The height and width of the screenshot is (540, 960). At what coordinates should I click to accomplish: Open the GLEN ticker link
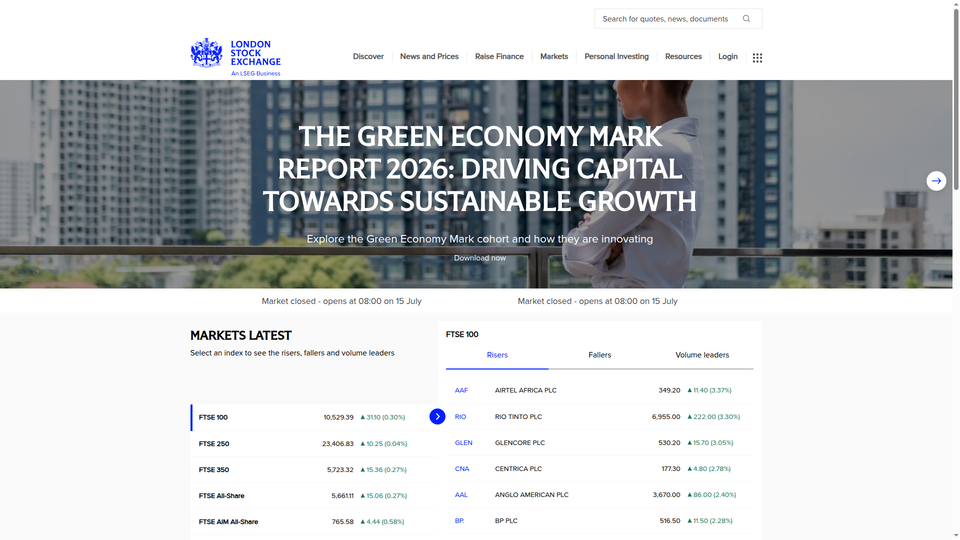click(x=463, y=443)
